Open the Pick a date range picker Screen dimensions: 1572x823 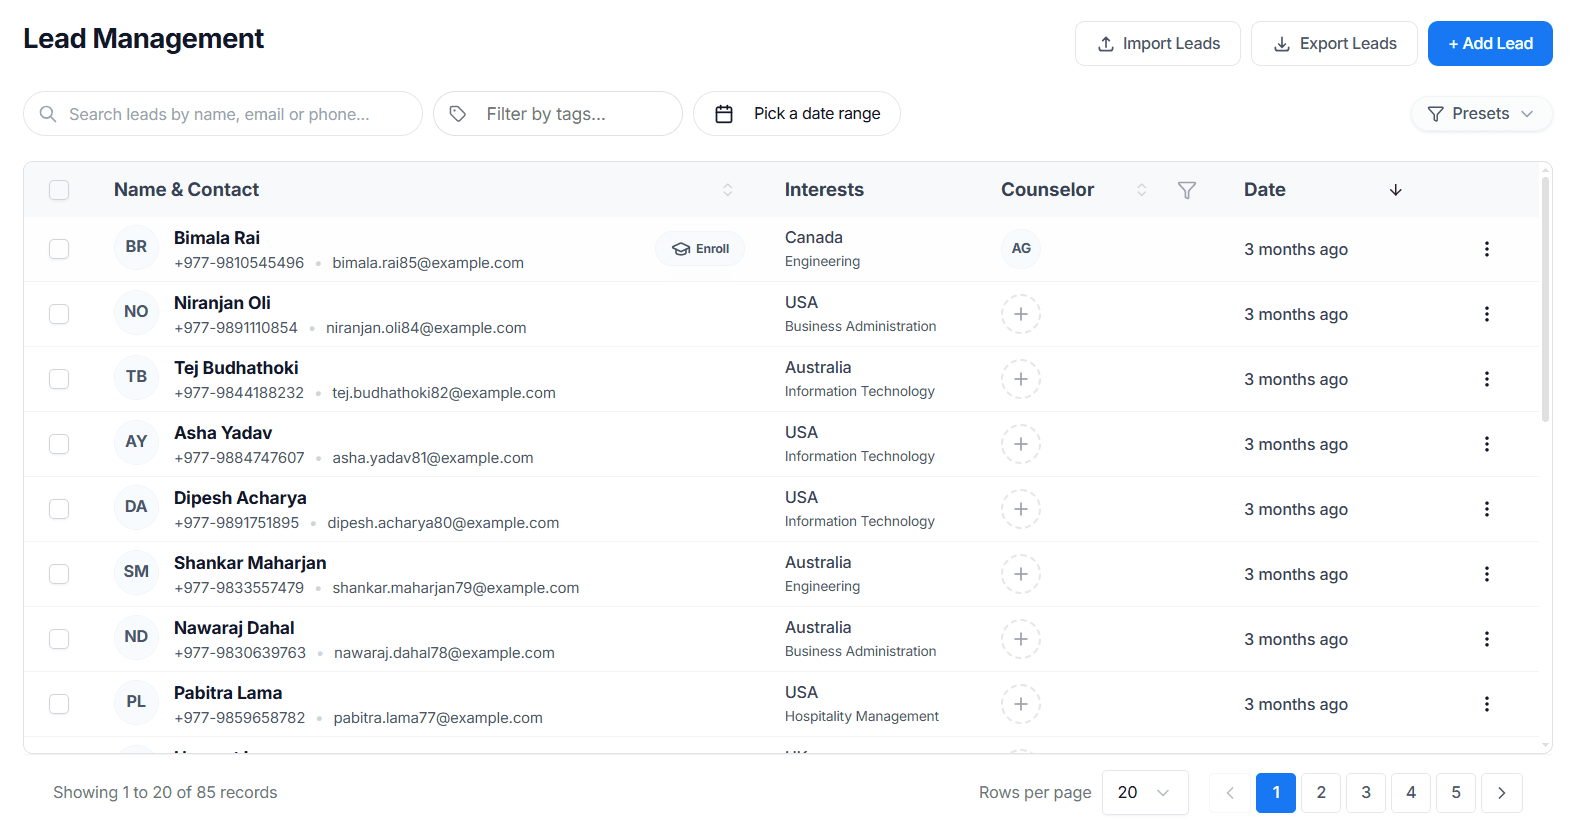(797, 114)
